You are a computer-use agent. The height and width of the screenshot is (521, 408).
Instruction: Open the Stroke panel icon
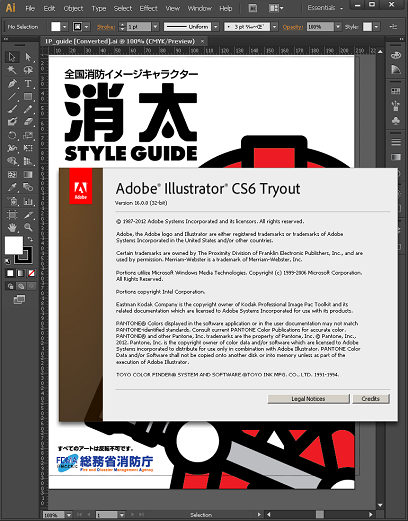point(396,142)
